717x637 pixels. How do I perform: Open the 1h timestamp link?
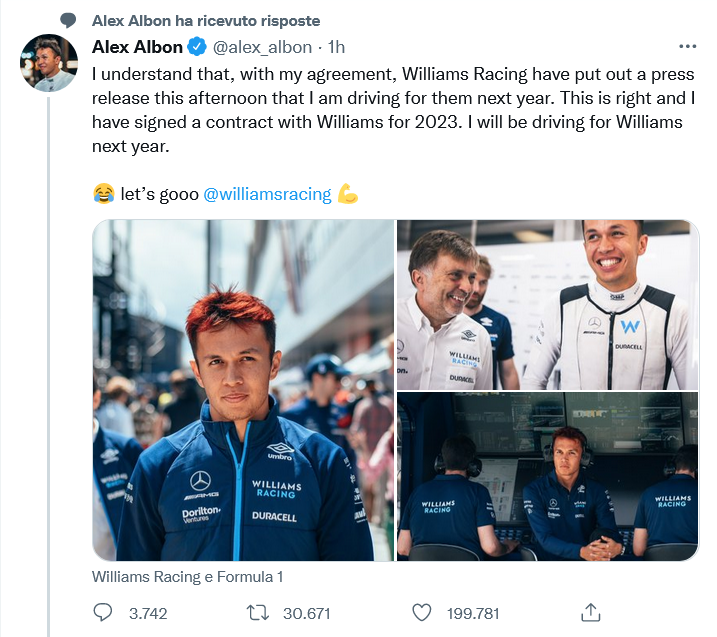(x=337, y=47)
